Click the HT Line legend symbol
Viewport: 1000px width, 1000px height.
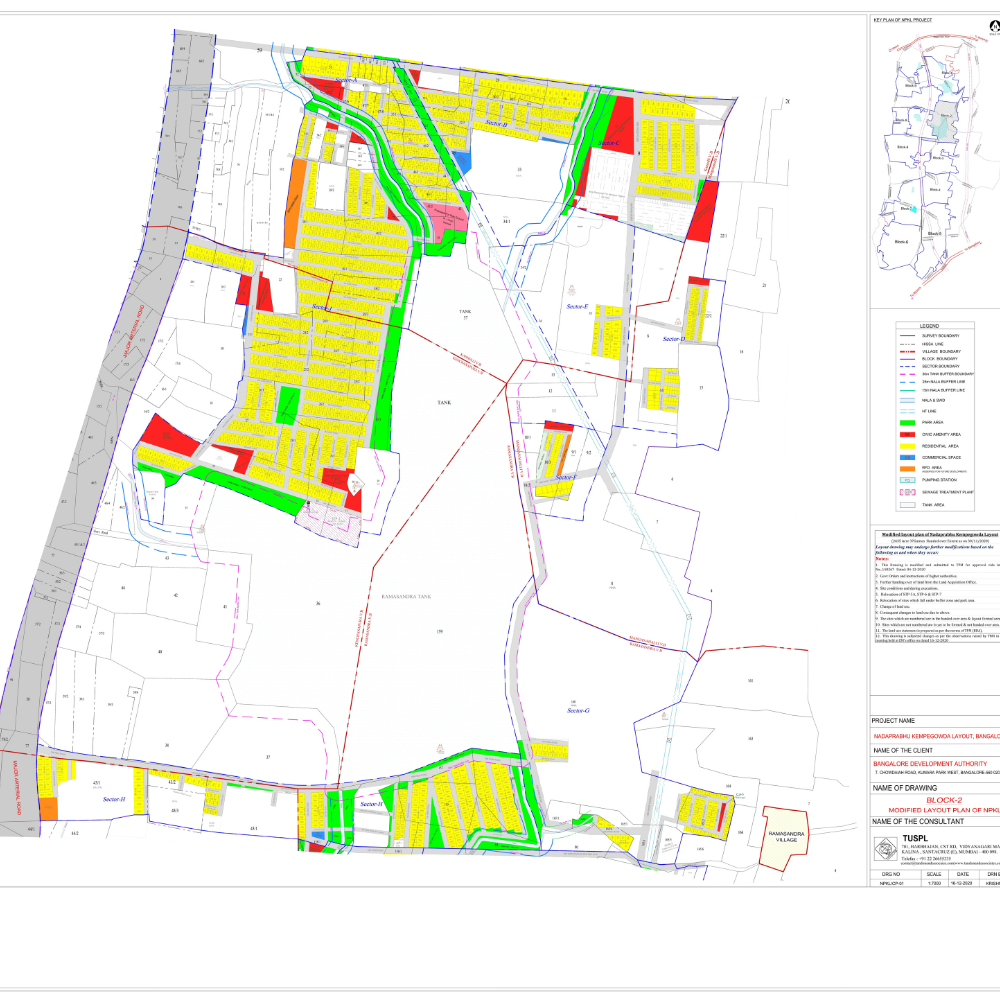(x=908, y=411)
